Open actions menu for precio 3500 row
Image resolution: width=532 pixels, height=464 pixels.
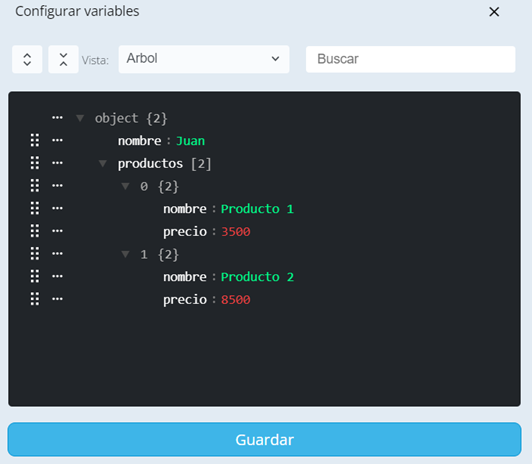[57, 231]
